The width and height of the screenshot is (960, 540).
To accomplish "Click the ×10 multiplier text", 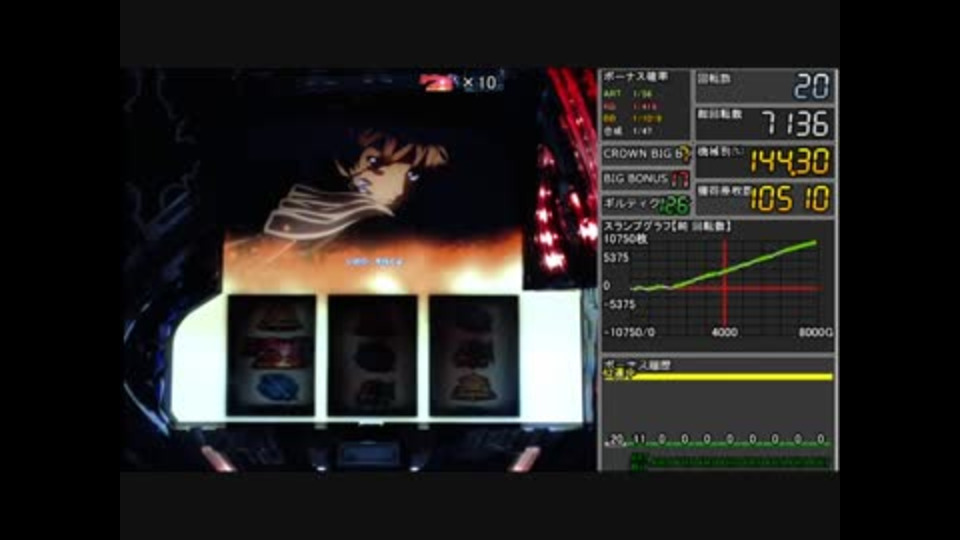I will [481, 82].
